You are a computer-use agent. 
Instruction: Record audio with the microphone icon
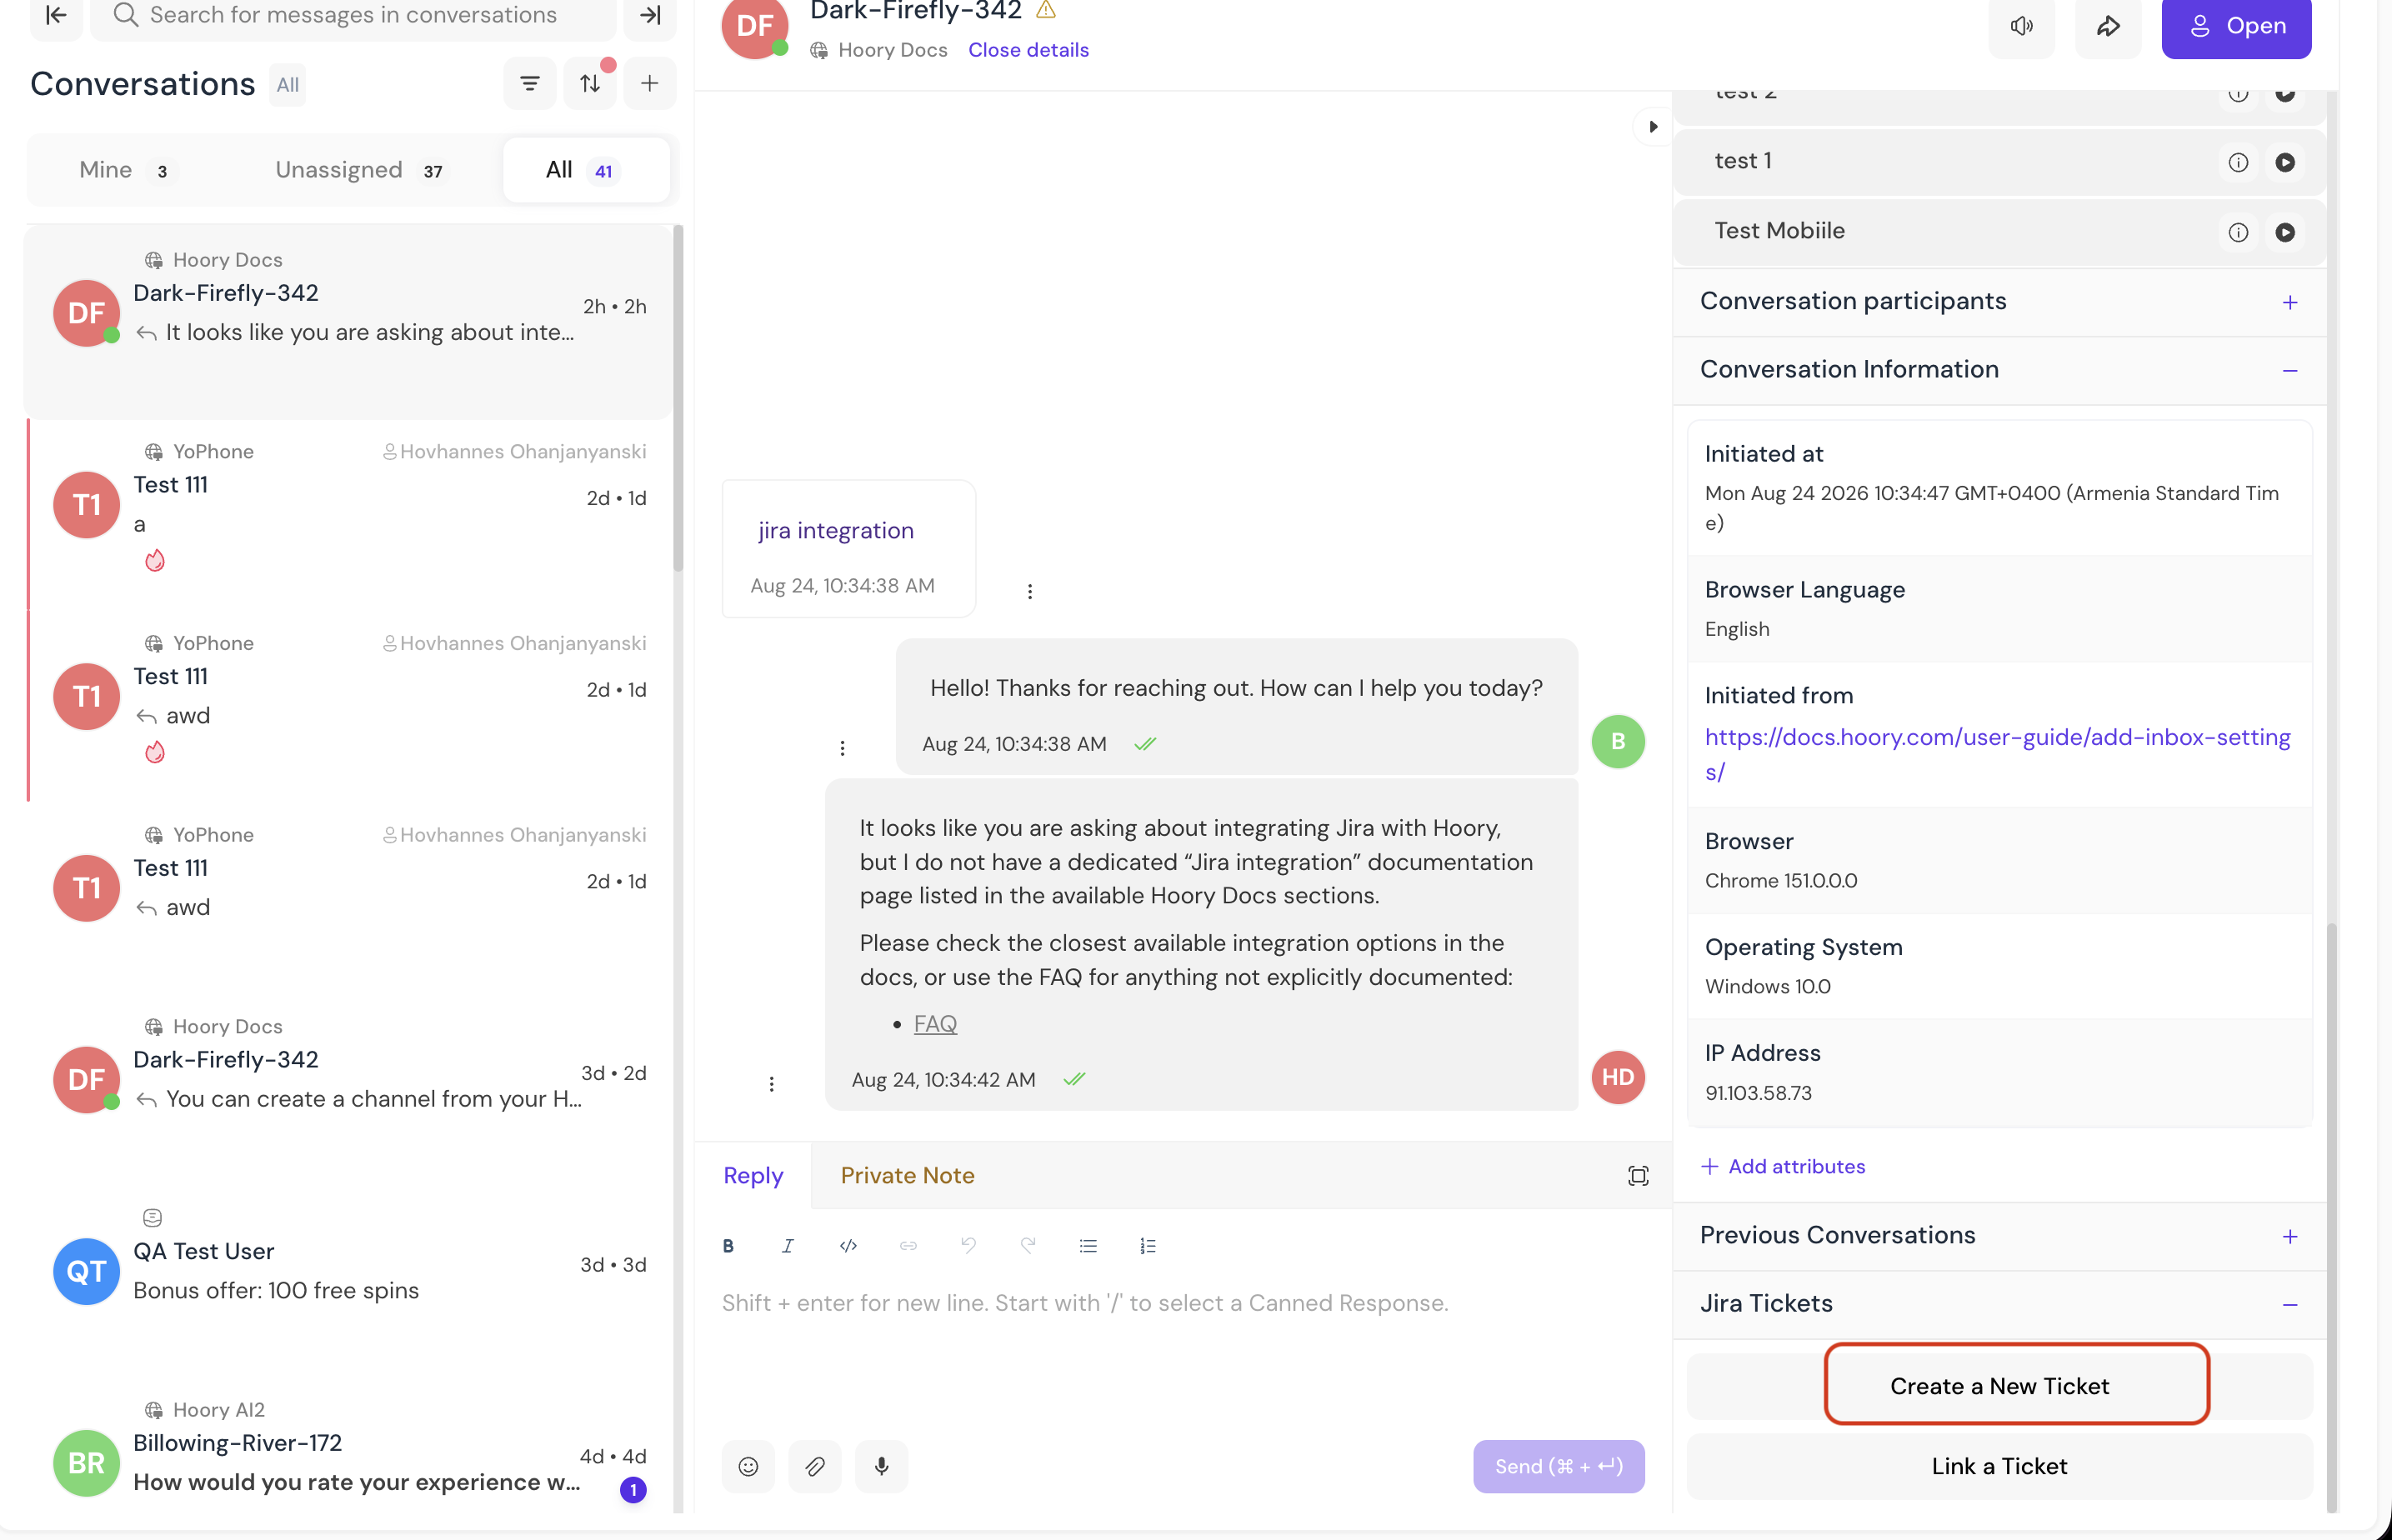882,1467
